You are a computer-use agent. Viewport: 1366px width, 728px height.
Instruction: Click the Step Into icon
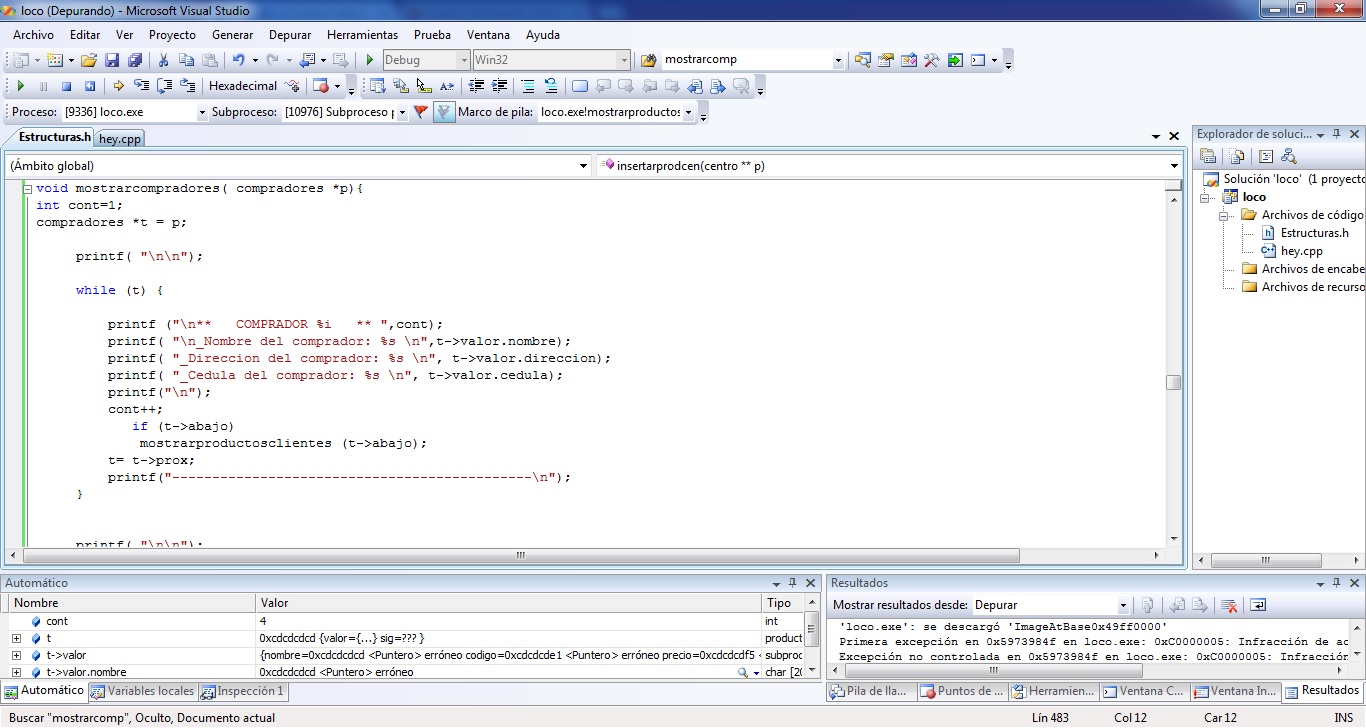coord(142,87)
